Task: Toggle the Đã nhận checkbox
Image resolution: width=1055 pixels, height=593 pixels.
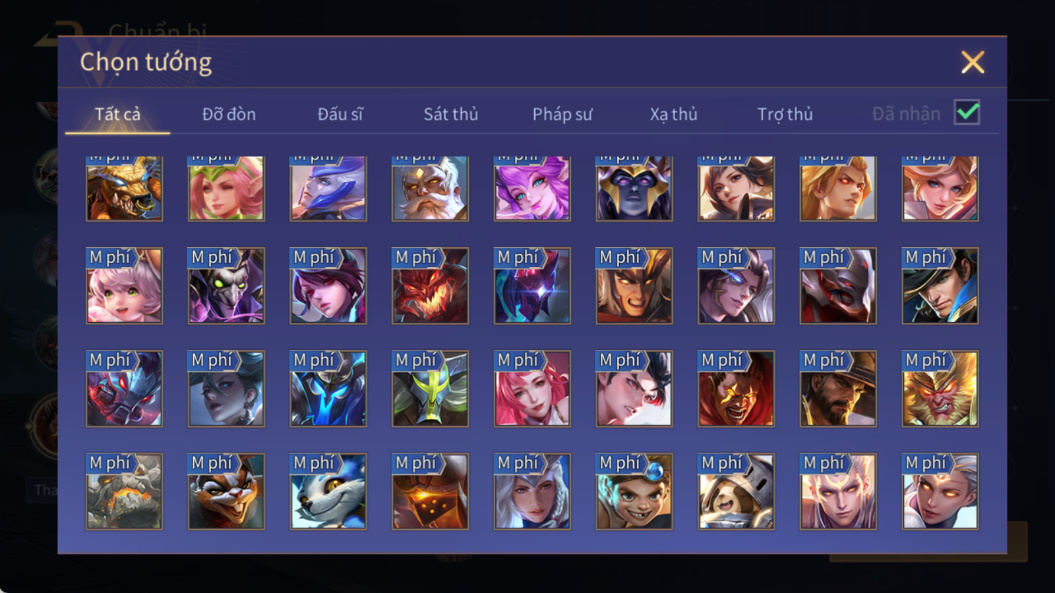Action: (967, 112)
